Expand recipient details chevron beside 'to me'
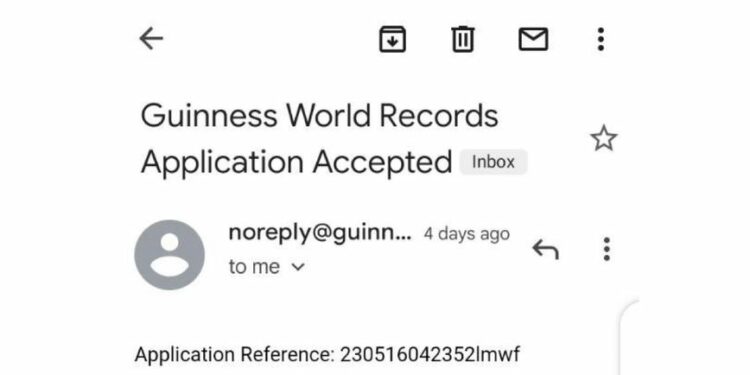 click(298, 267)
